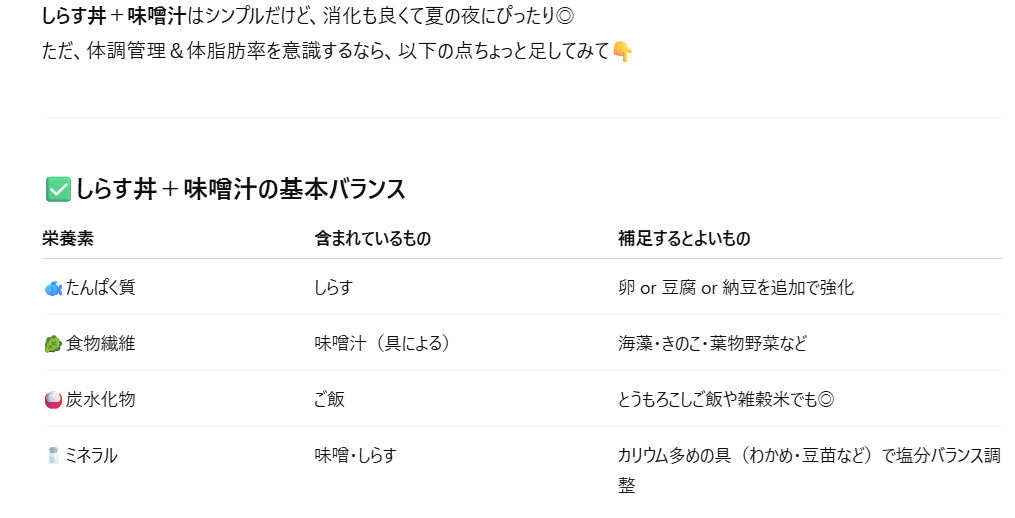The height and width of the screenshot is (518, 1015).
Task: Click the leafy green emoji beside 食物繊維
Action: point(53,344)
